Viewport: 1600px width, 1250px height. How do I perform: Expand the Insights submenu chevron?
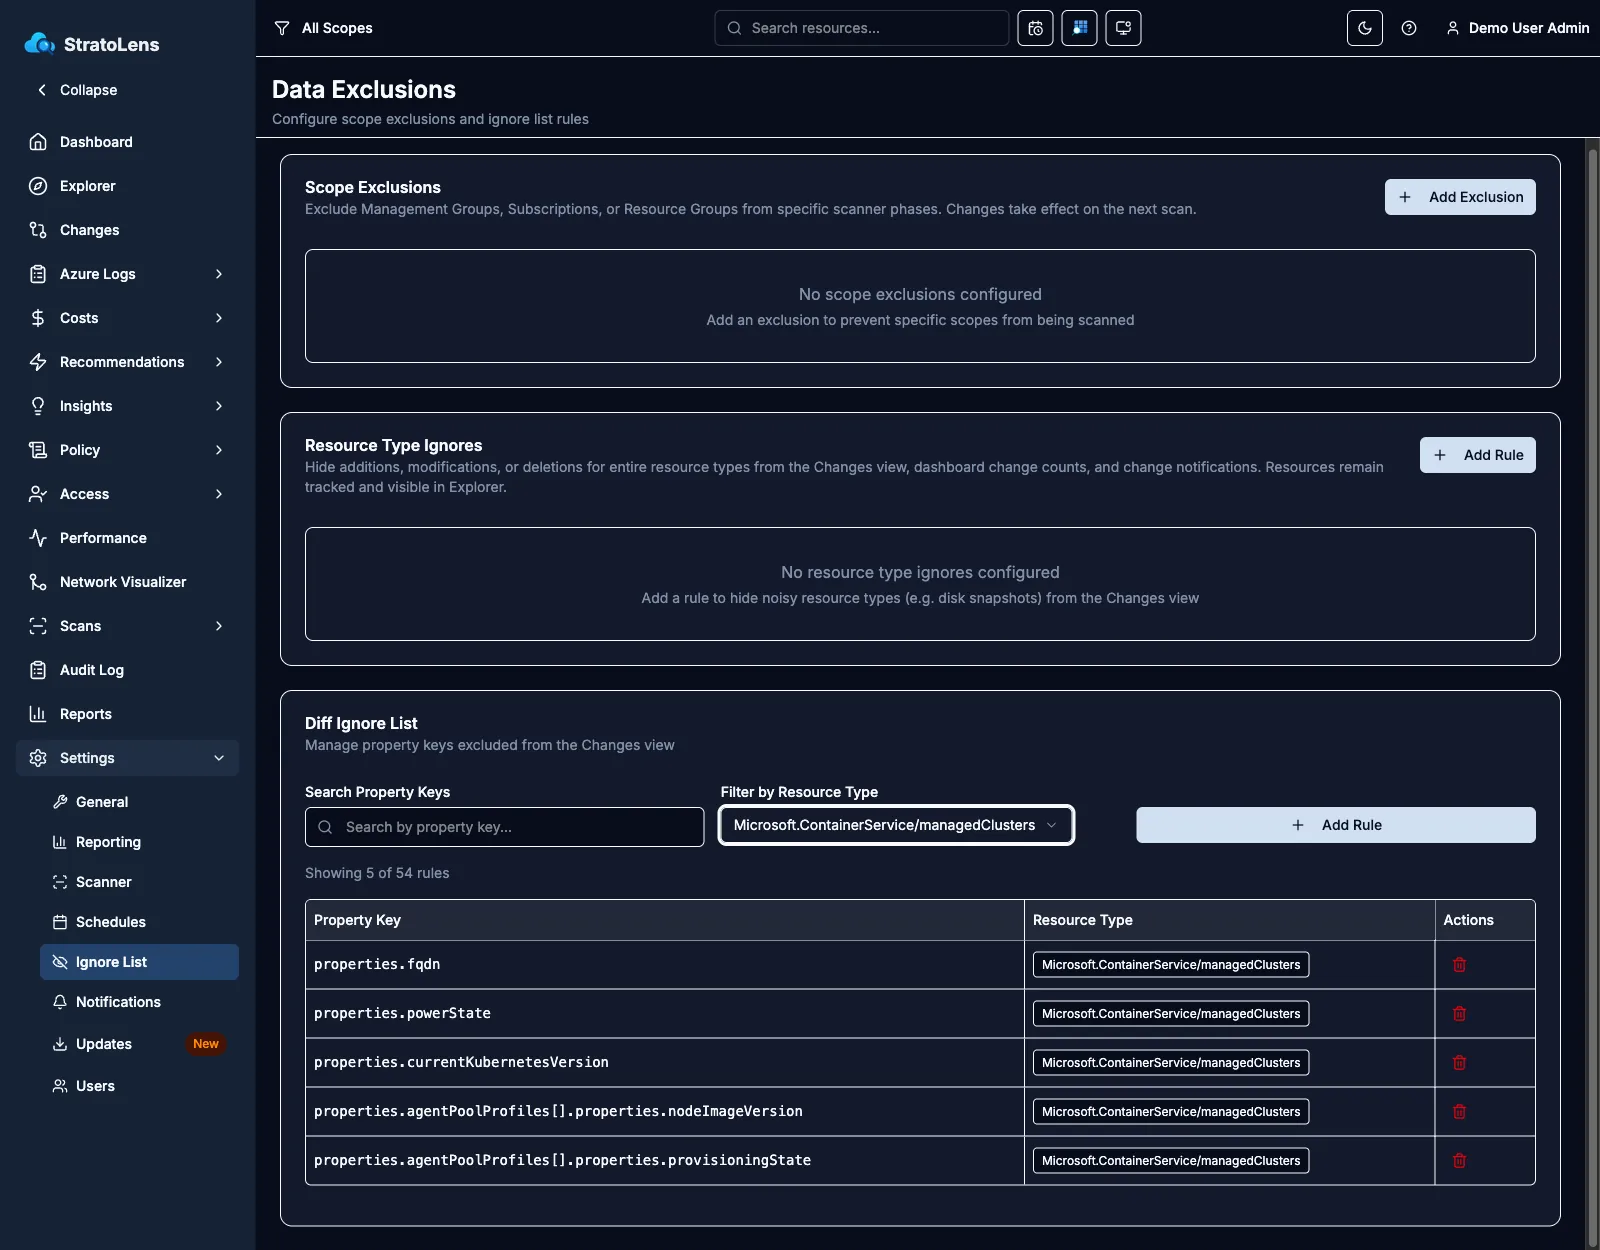pyautogui.click(x=219, y=406)
